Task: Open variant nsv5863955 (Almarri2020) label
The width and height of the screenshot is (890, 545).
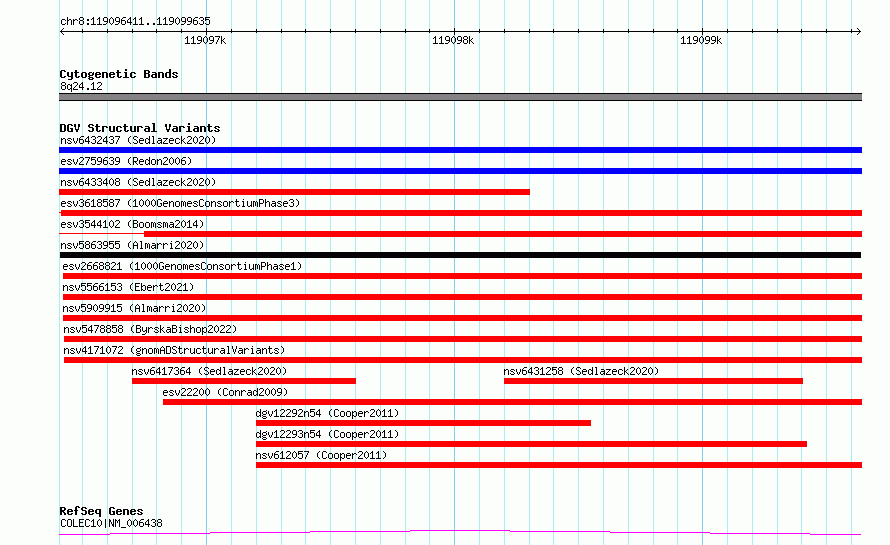Action: (x=132, y=245)
